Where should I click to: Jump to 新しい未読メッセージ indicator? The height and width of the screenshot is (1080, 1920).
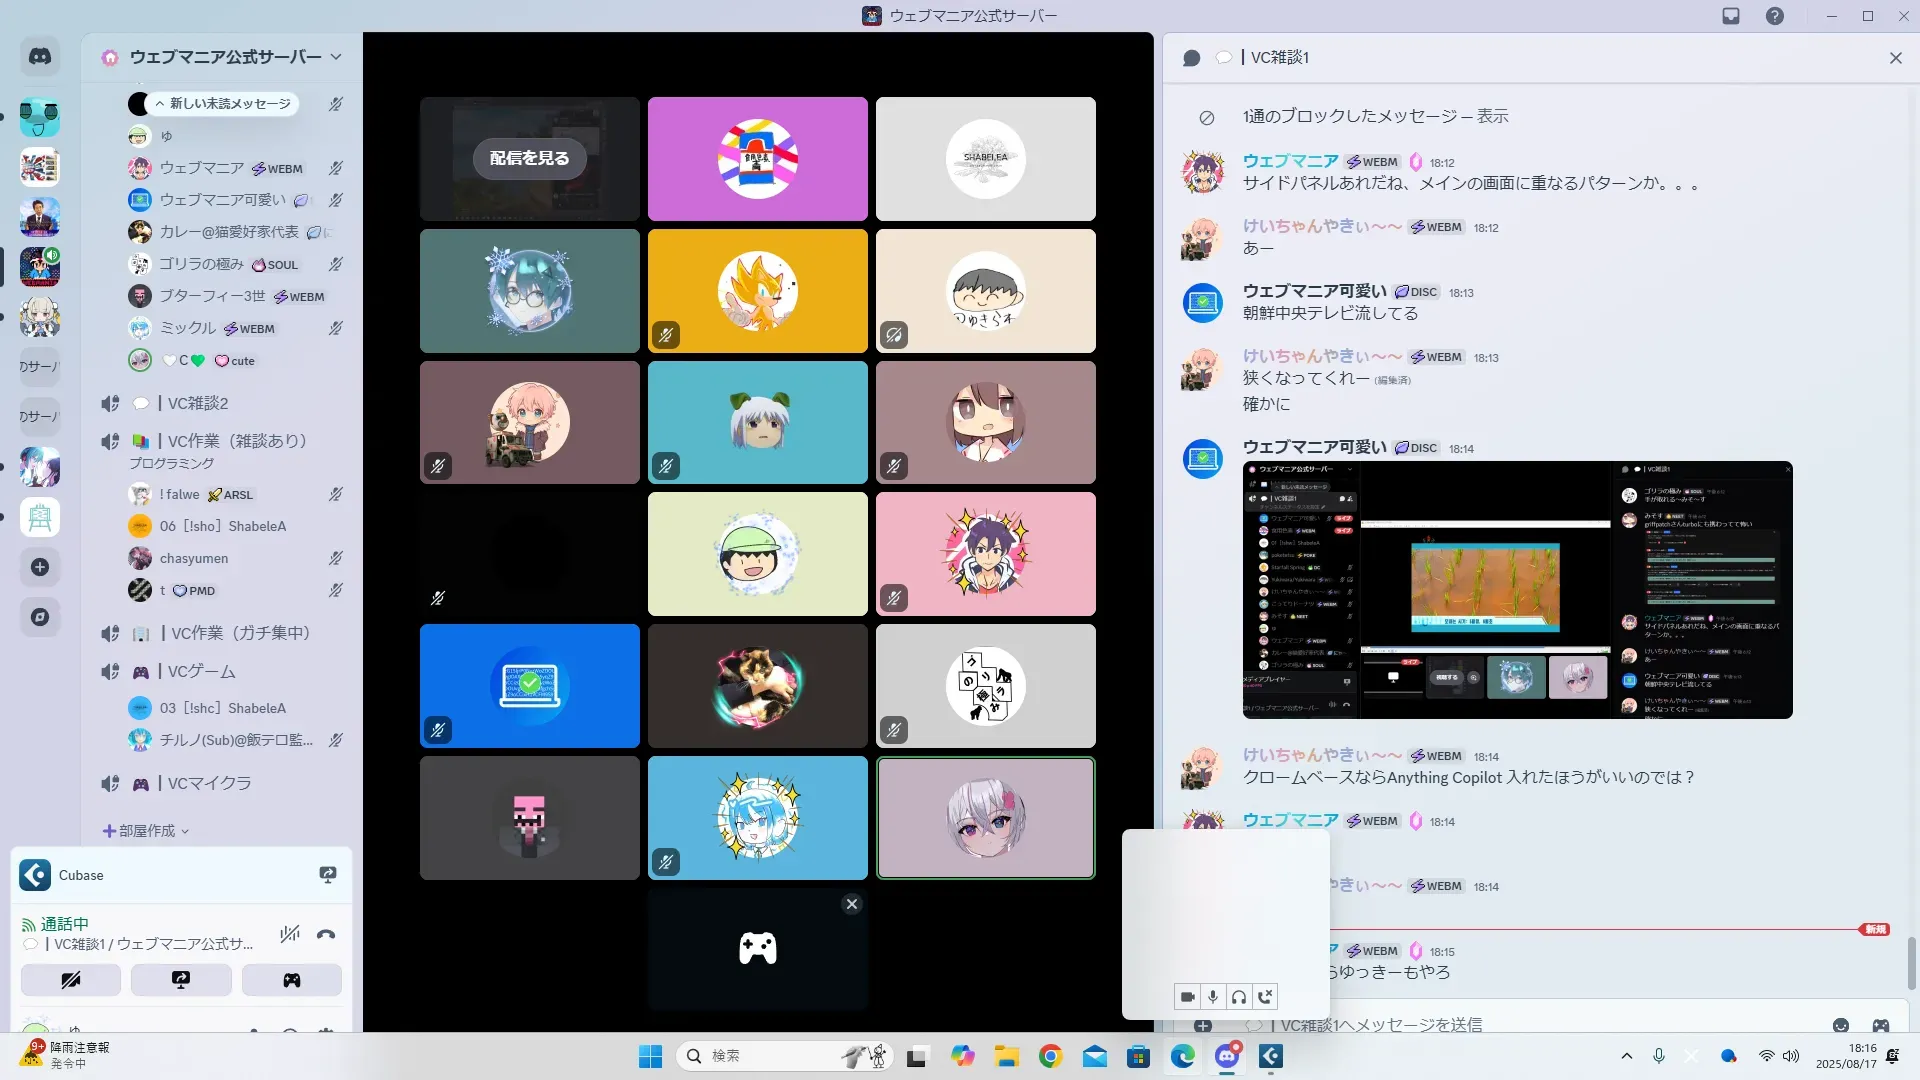click(224, 103)
